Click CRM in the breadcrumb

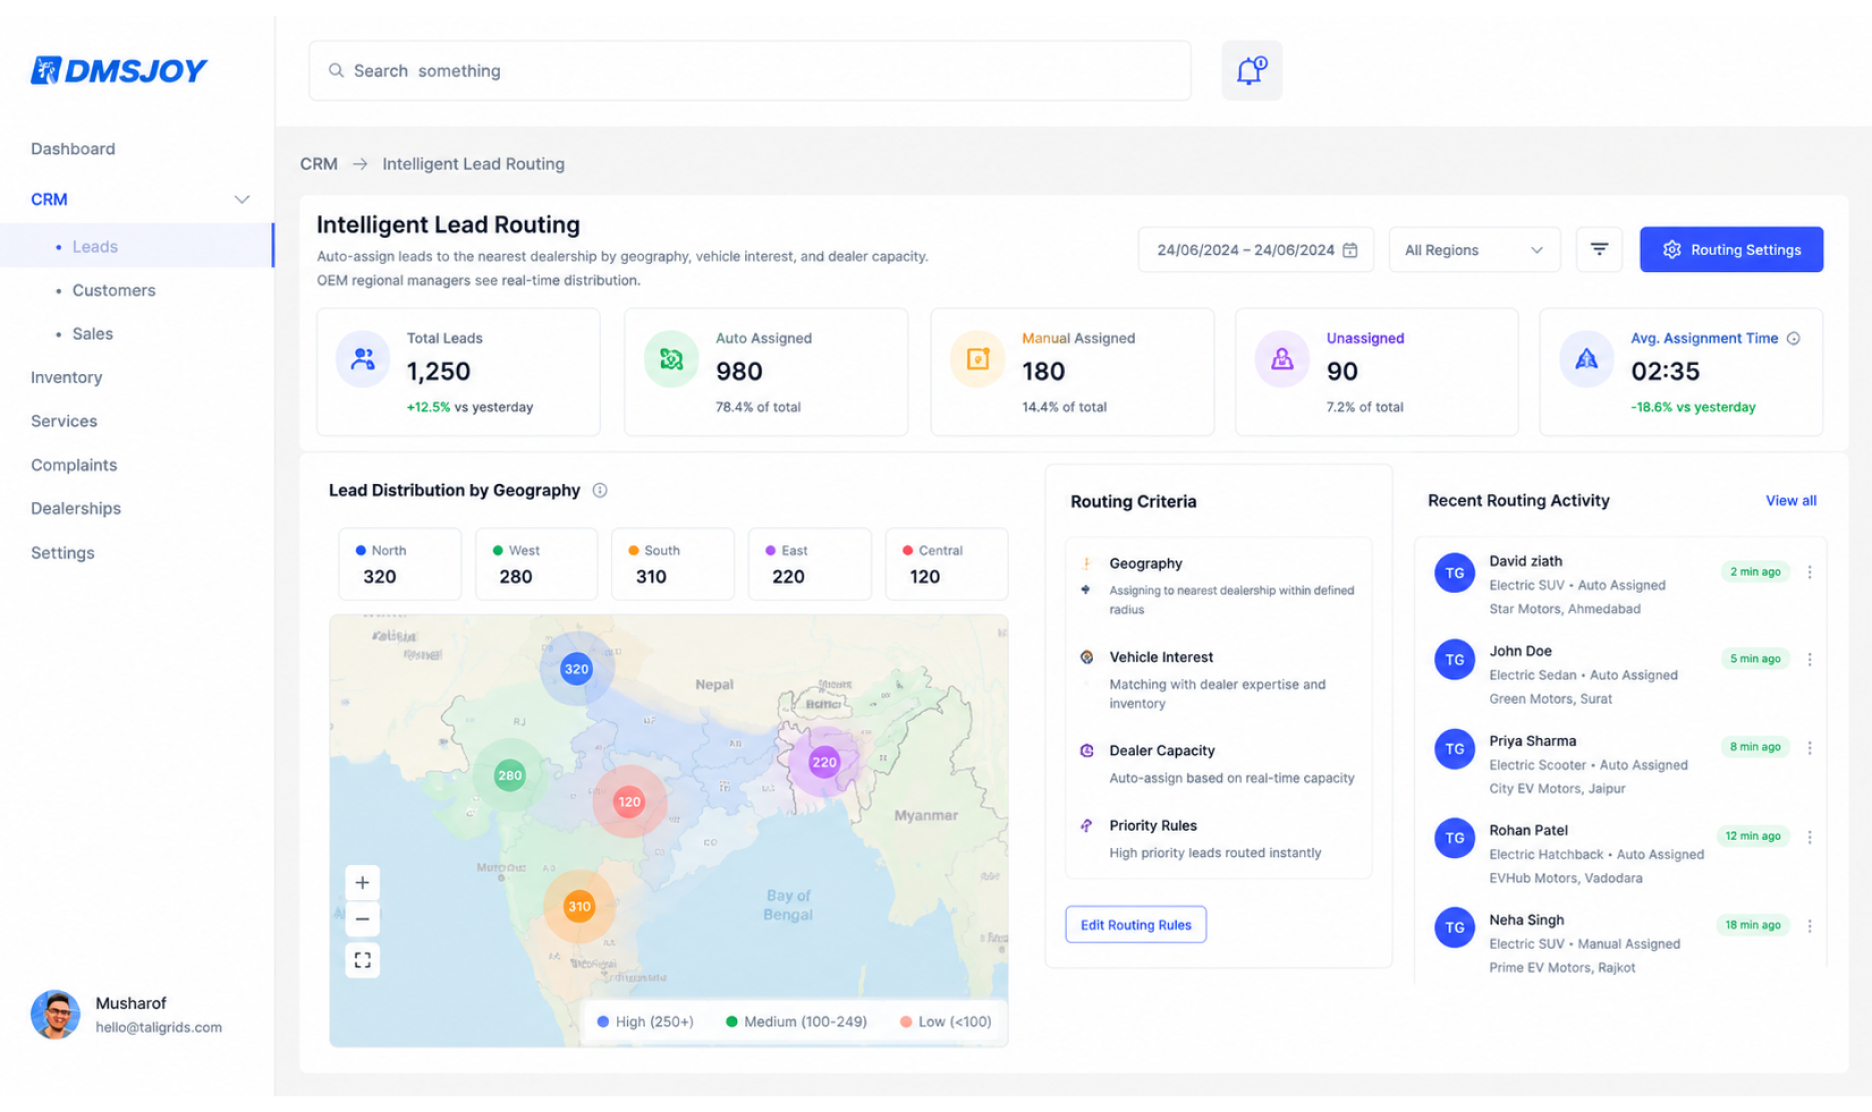pyautogui.click(x=319, y=164)
